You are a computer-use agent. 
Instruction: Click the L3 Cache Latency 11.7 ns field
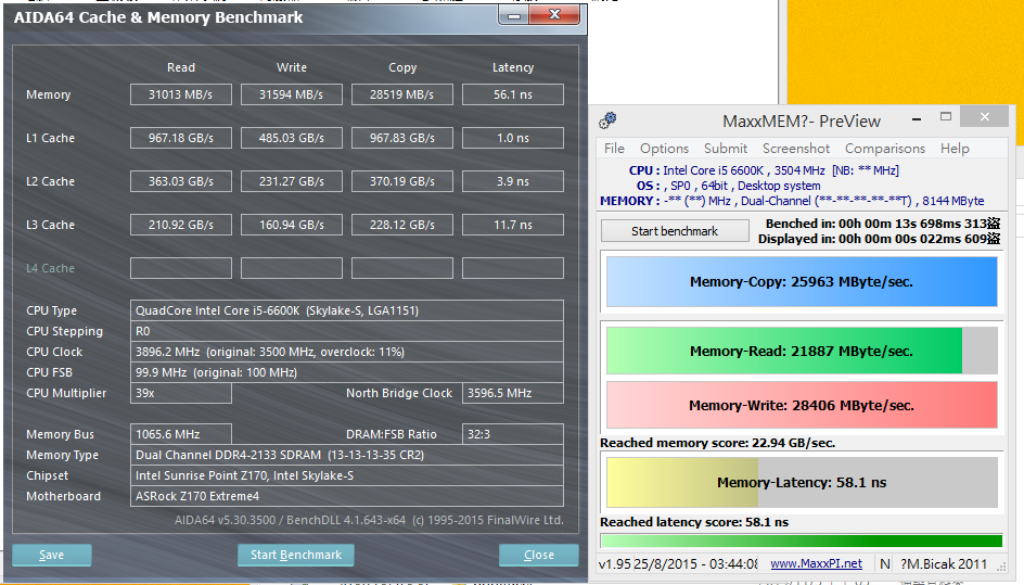[513, 225]
